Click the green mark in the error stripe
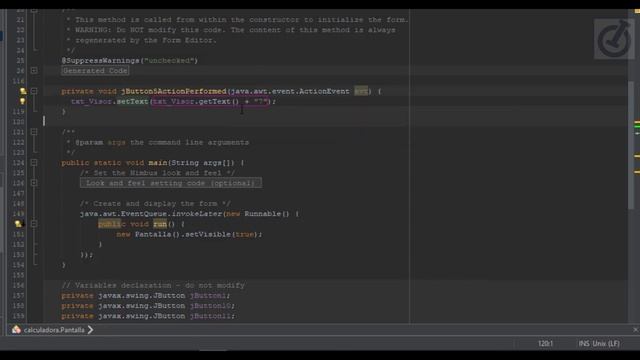The width and height of the screenshot is (640, 360). click(637, 127)
